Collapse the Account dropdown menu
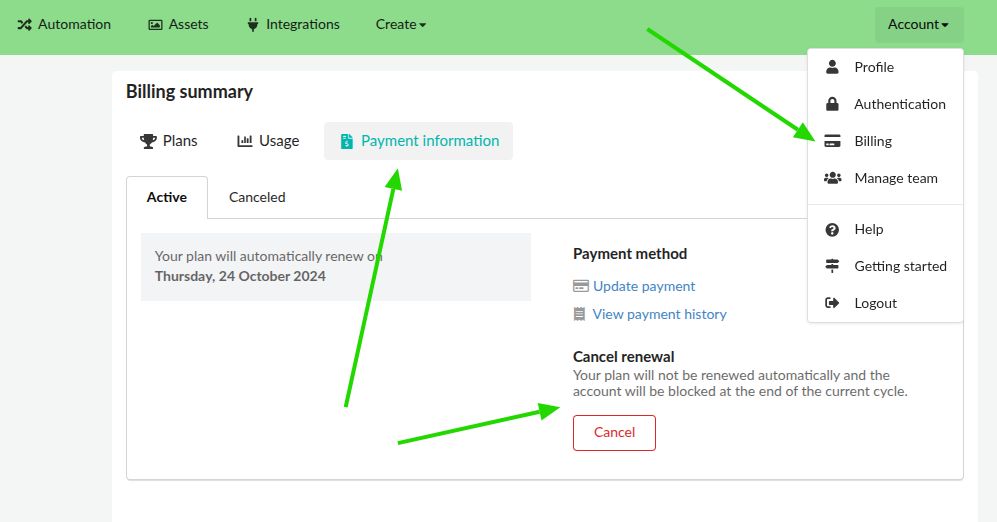Screen dimensions: 997x522 918,25
